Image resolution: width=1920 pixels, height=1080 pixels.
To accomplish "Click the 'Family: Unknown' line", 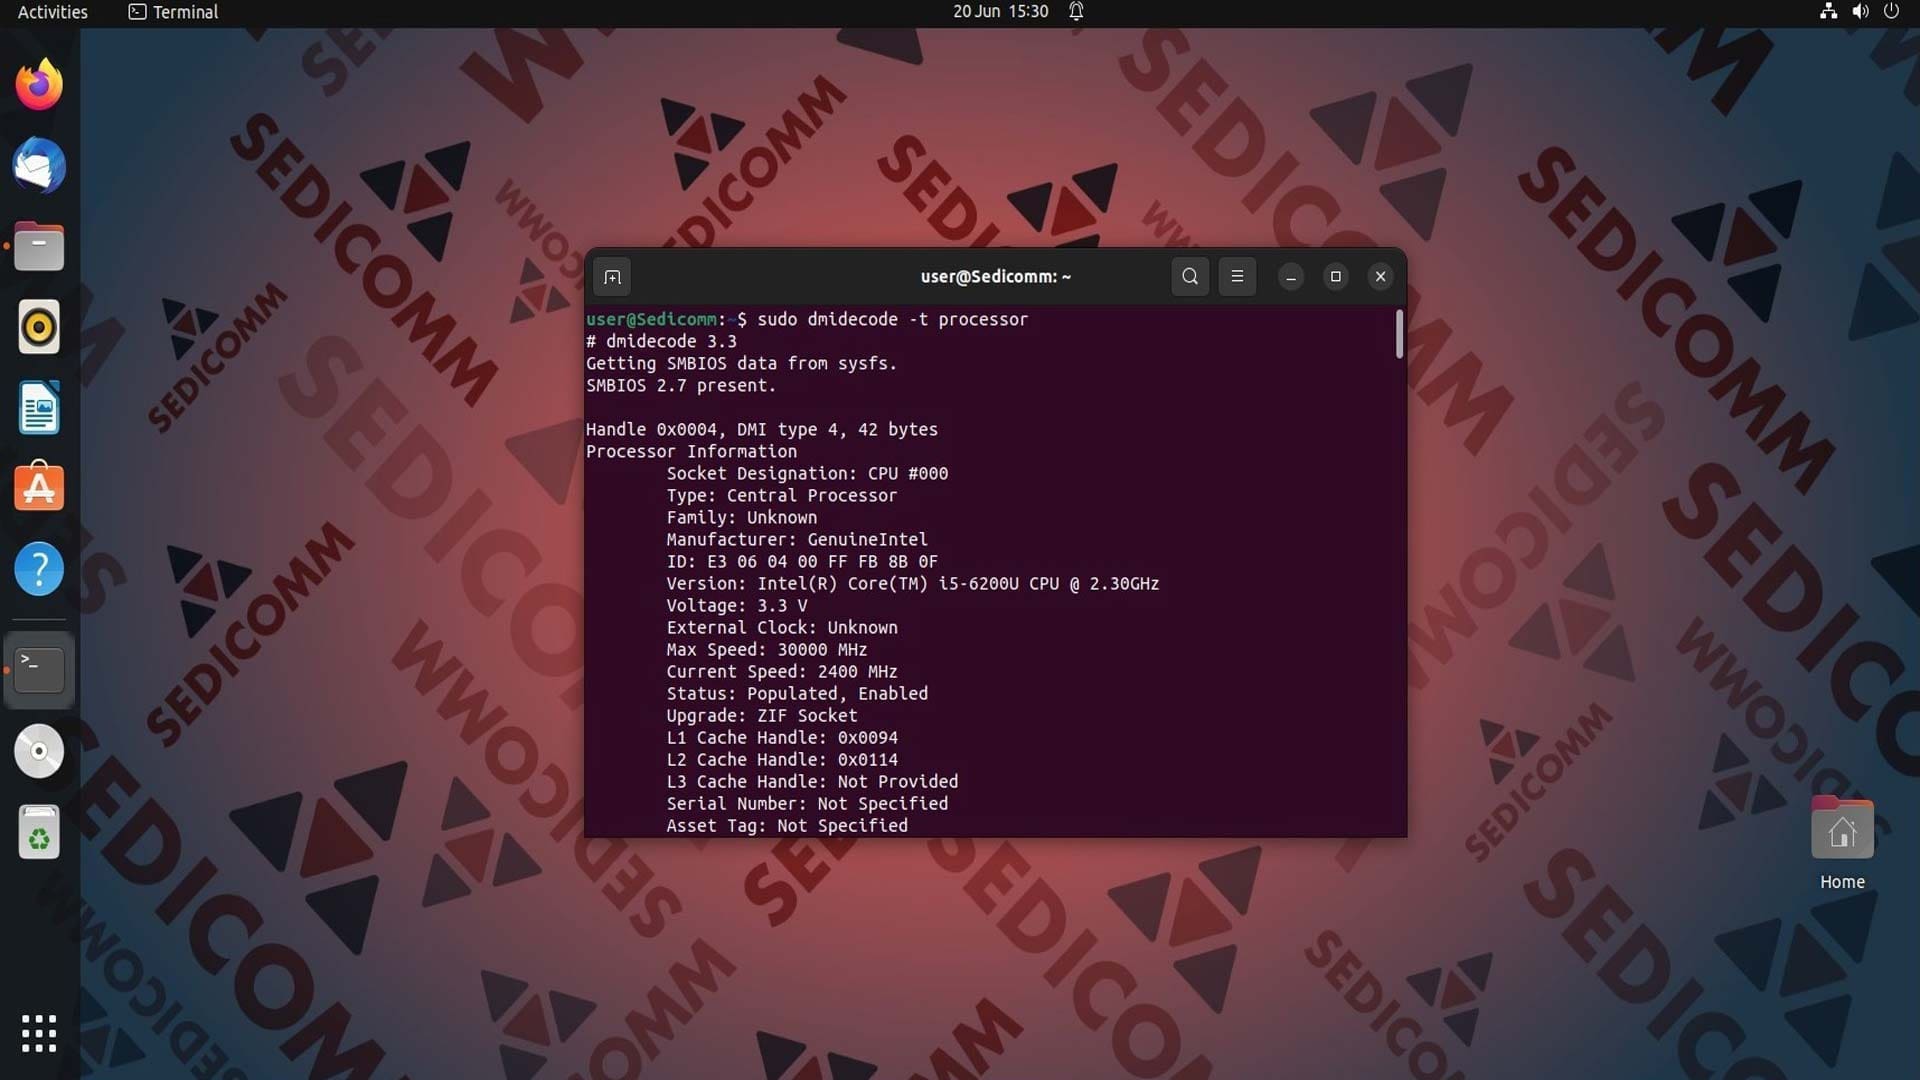I will [x=742, y=518].
